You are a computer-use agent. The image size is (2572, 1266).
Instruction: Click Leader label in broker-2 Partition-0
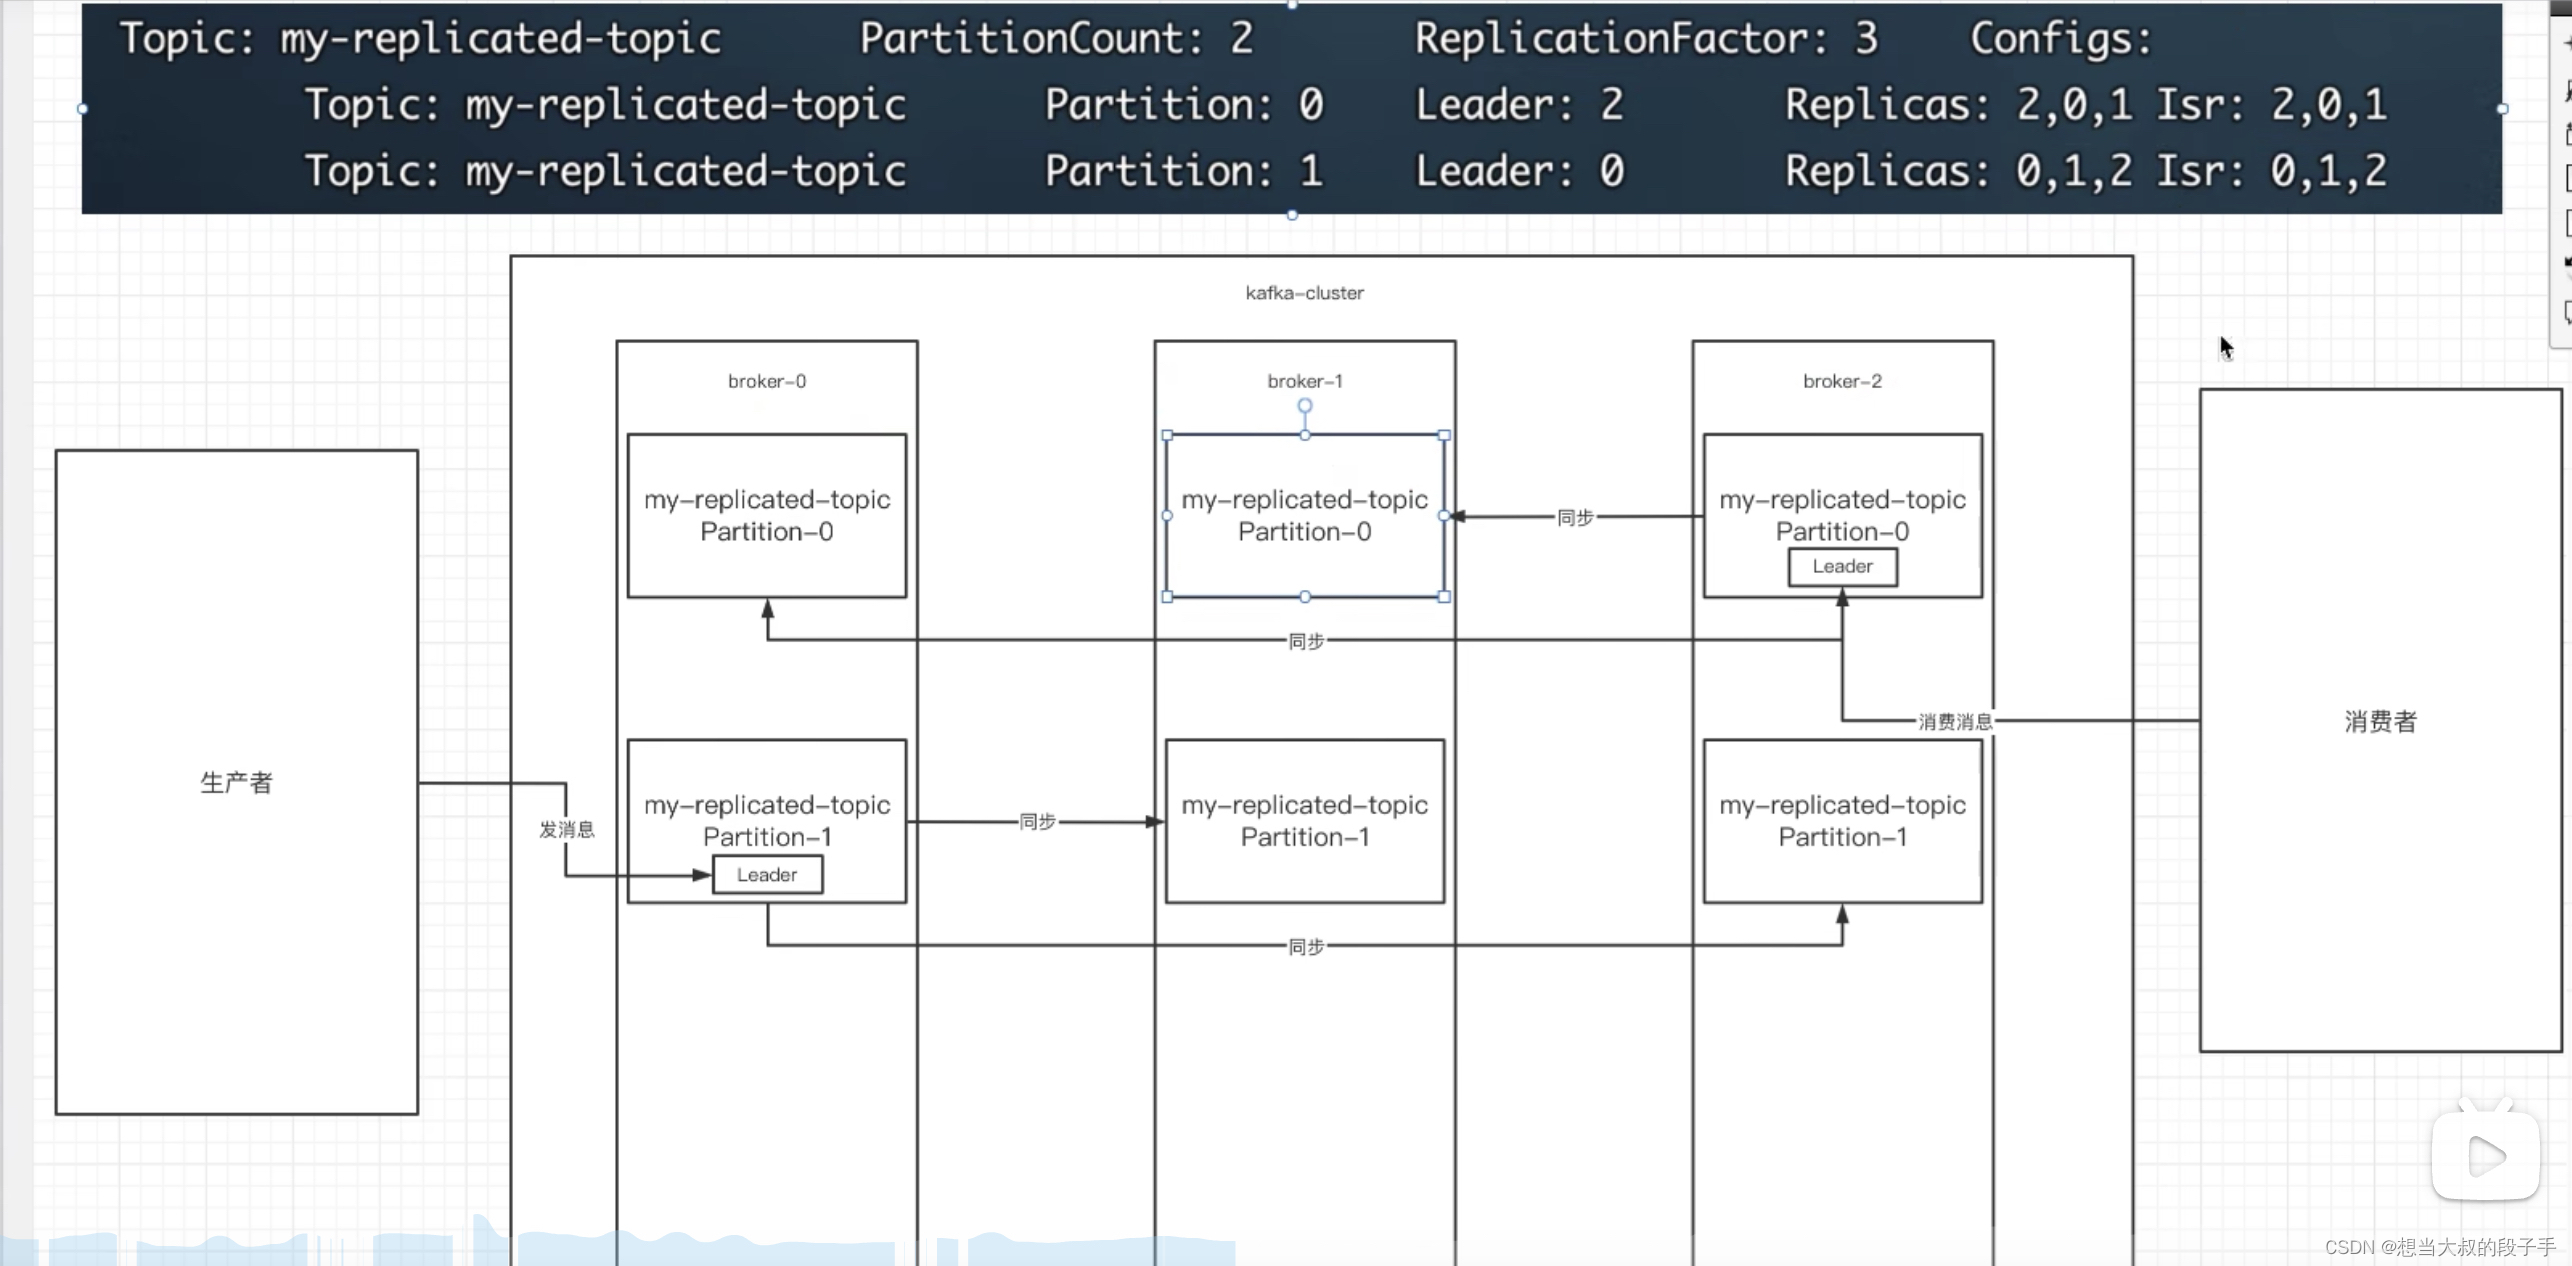point(1842,567)
